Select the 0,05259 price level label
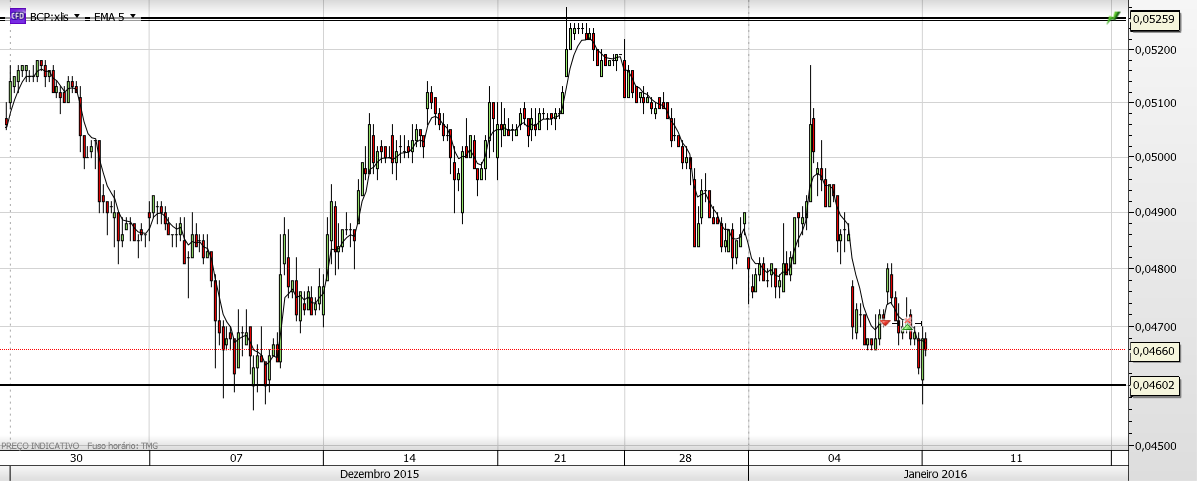Viewport: 1197px width, 481px height. 1154,19
